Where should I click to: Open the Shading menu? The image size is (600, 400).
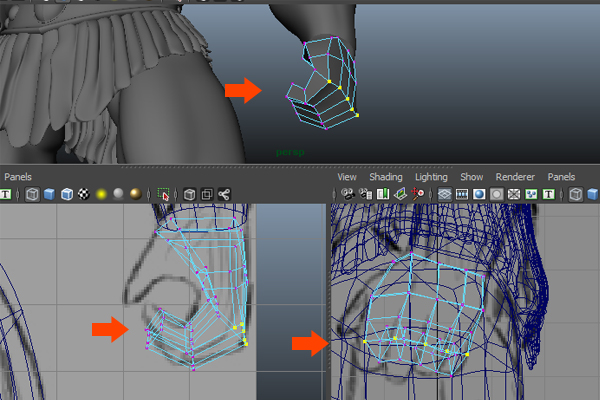tap(386, 177)
